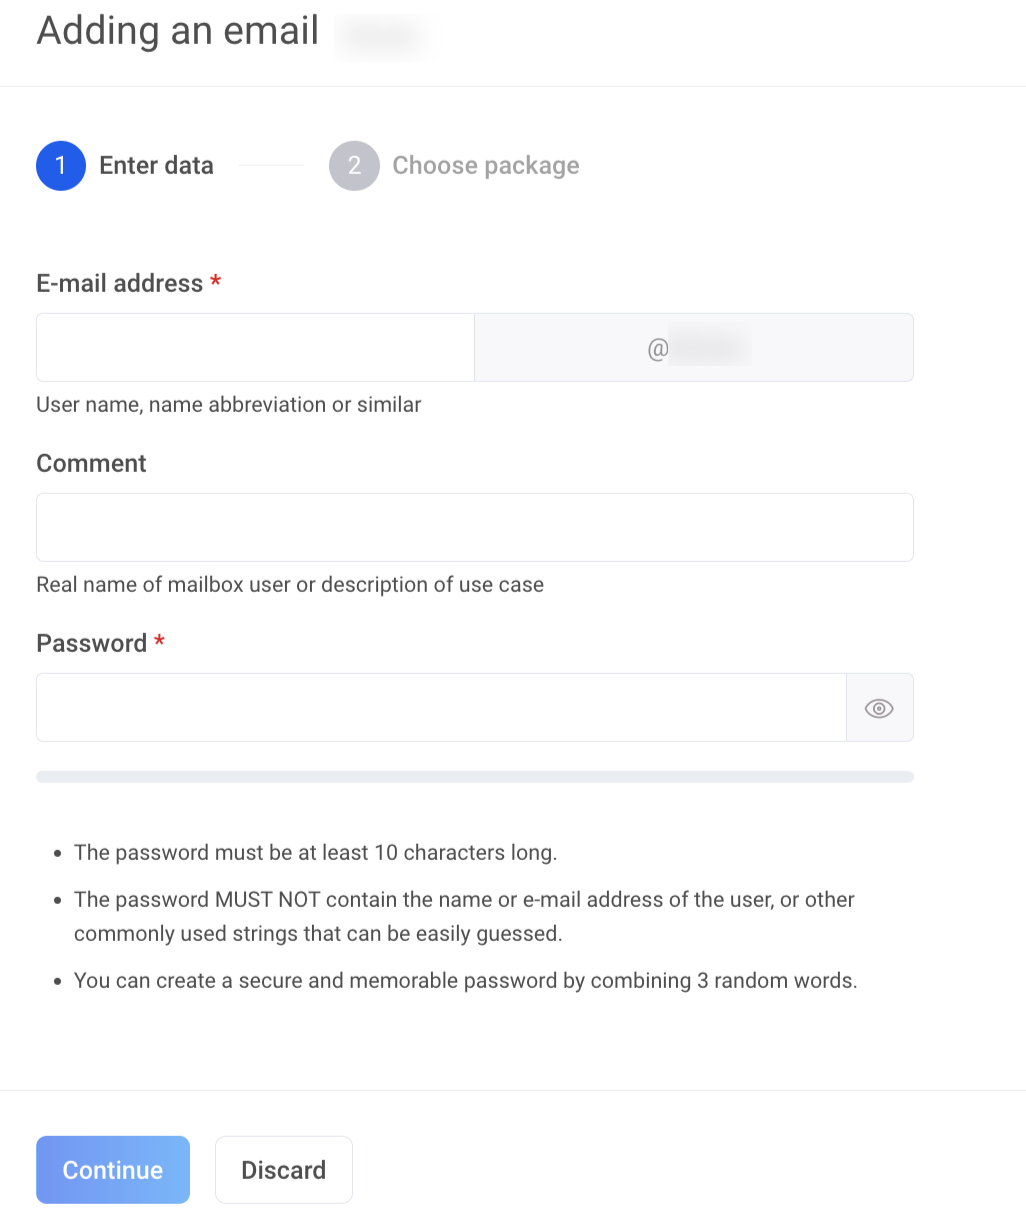Focus the E-mail address username field
Screen dimensions: 1026x1216
pos(255,348)
